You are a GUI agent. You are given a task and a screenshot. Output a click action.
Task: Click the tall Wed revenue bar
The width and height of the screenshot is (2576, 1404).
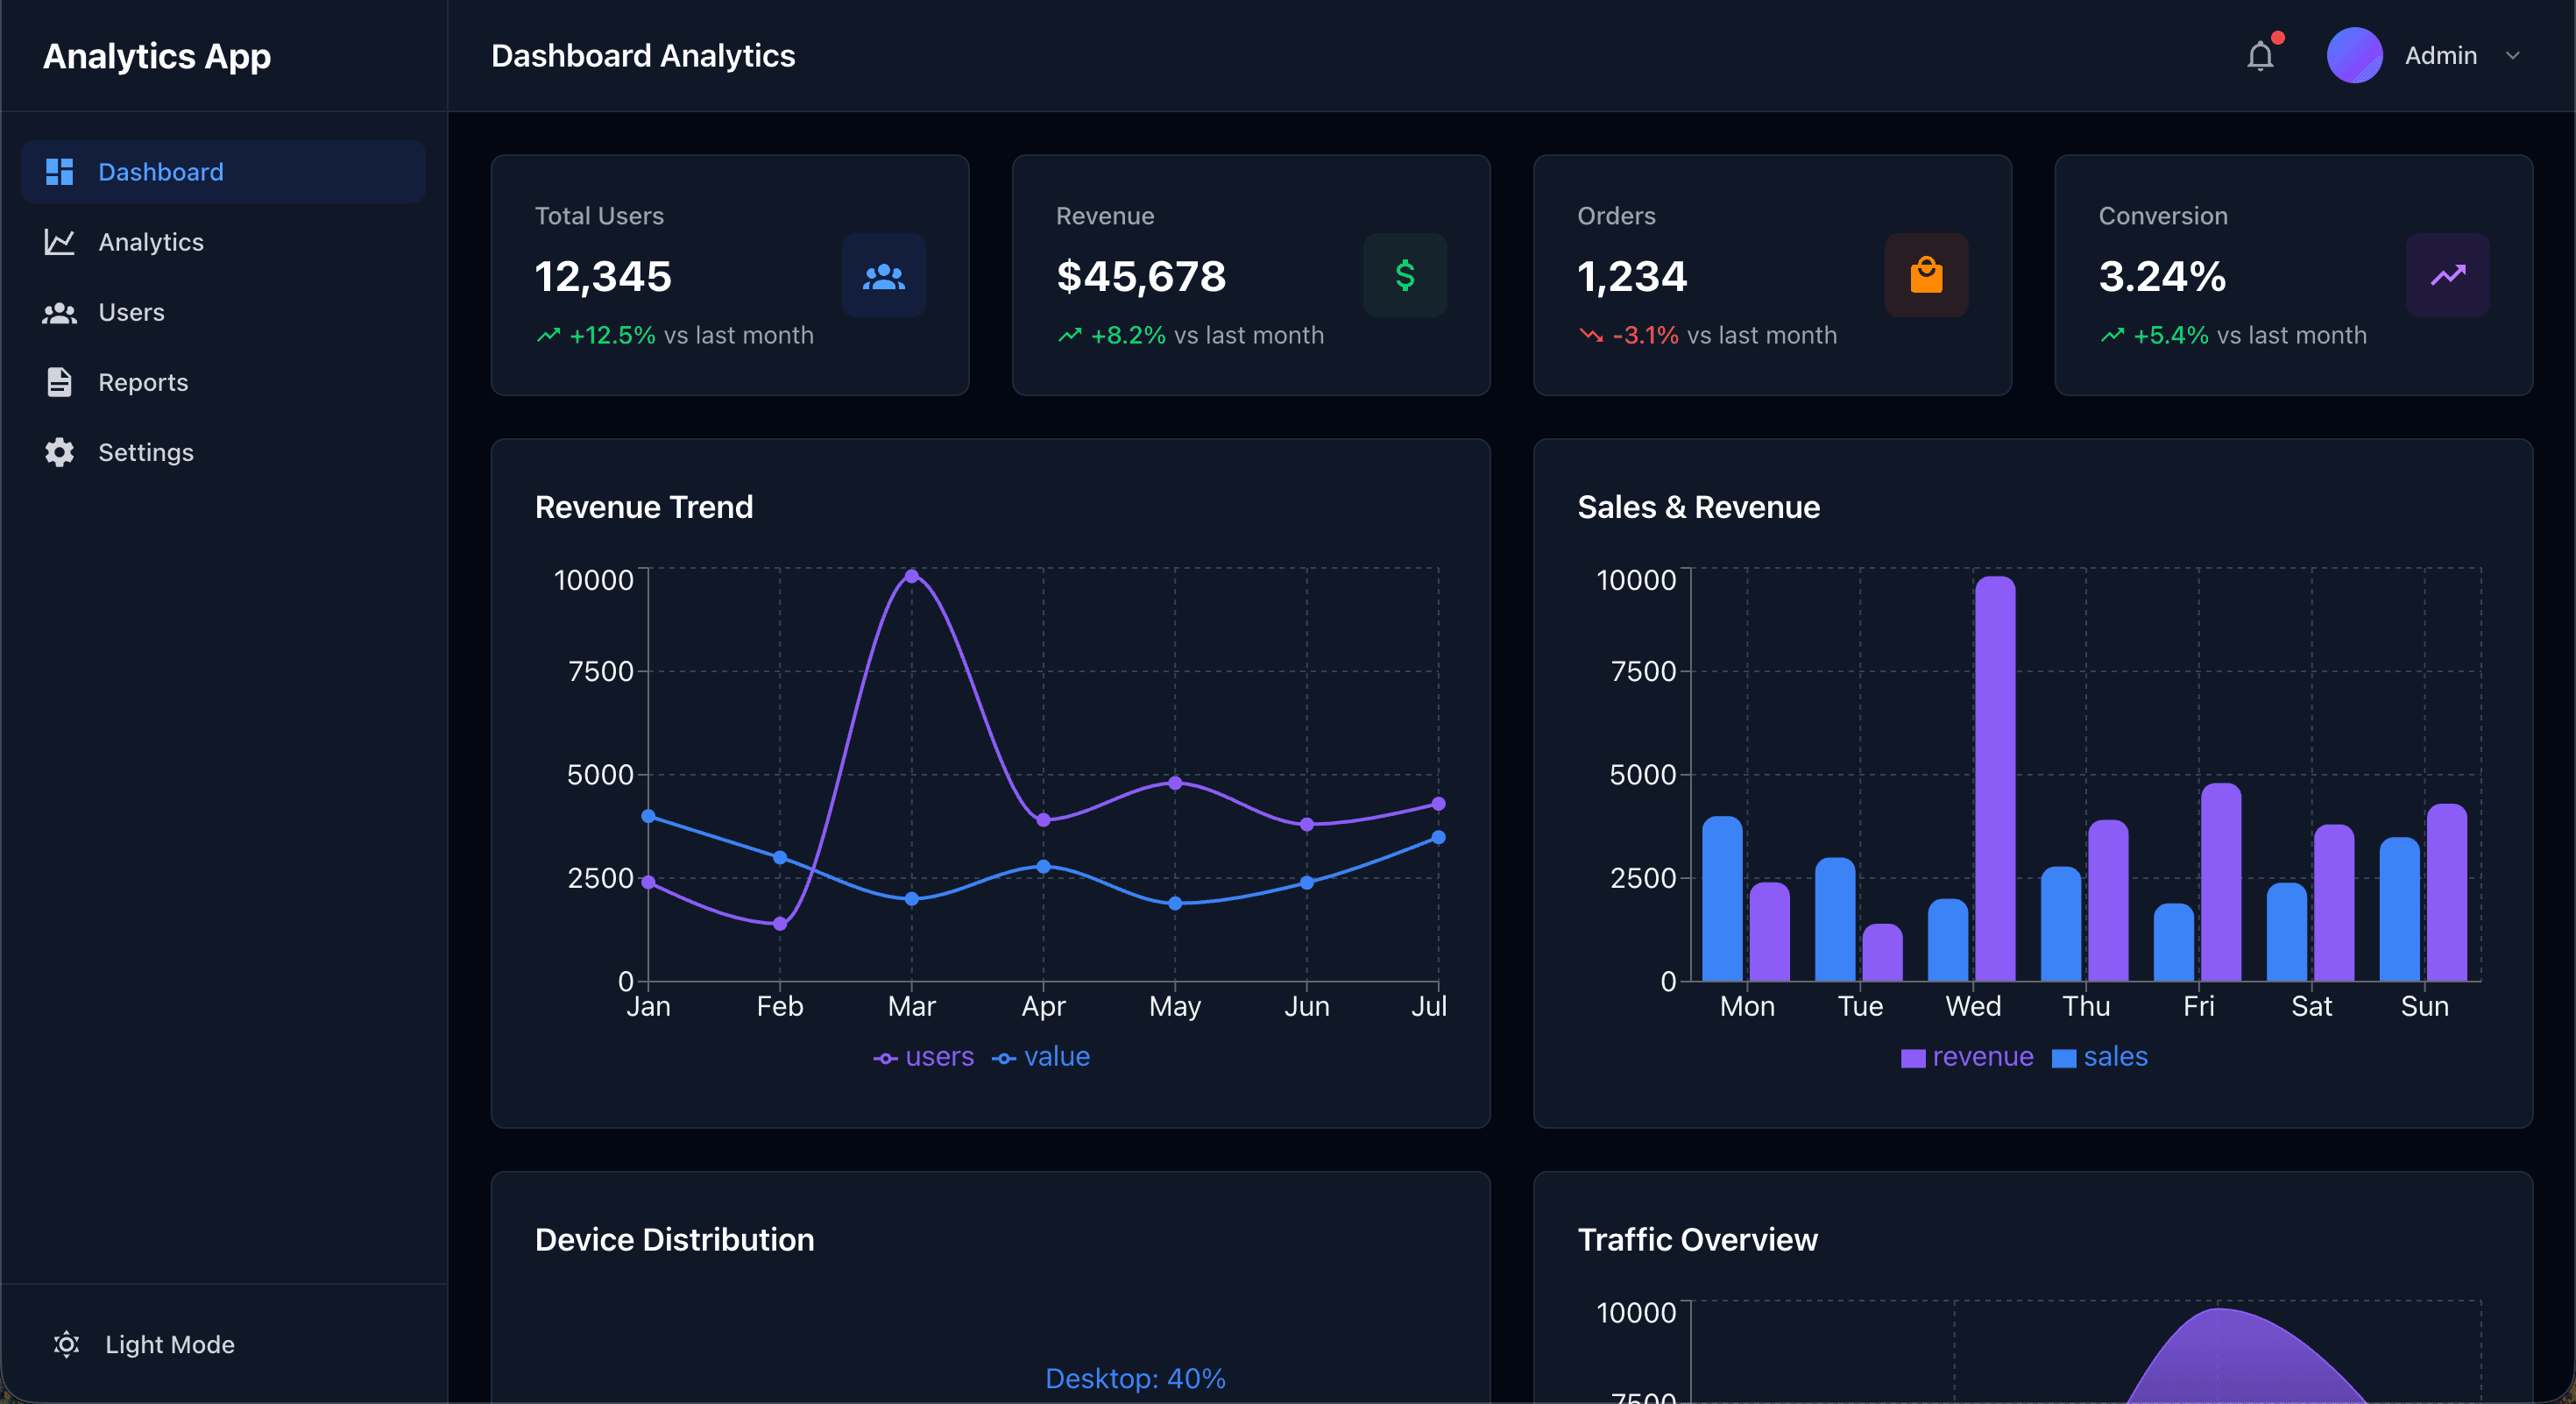1995,778
